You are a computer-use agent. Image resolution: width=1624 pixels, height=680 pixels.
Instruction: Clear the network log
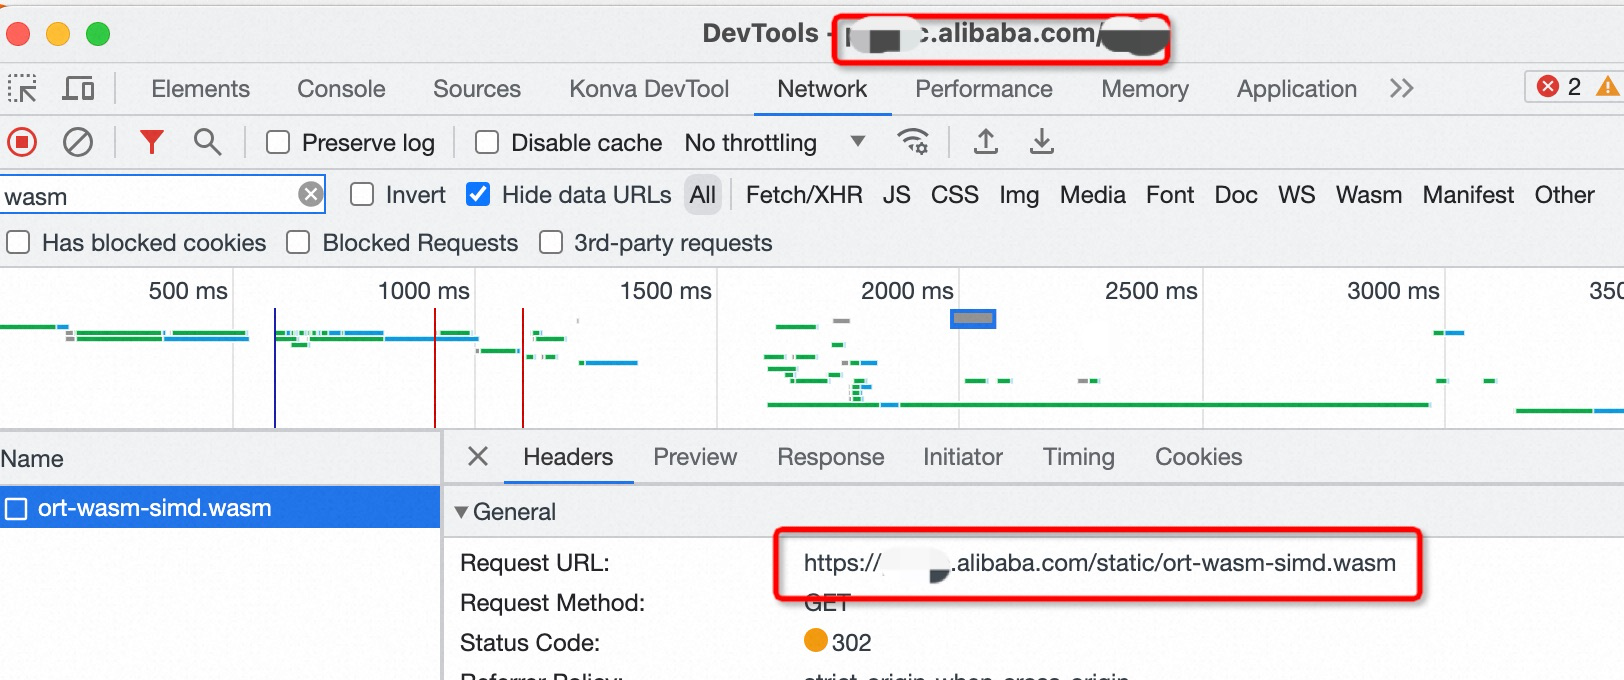pos(77,143)
